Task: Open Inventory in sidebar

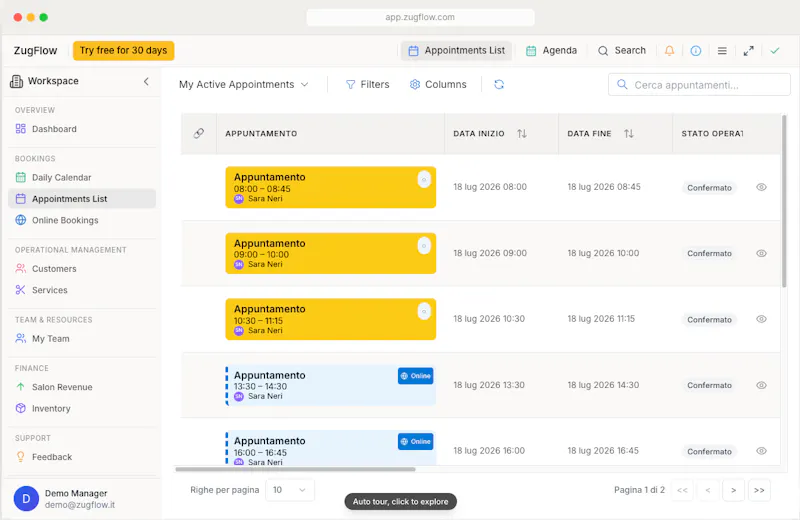Action: click(x=82, y=409)
